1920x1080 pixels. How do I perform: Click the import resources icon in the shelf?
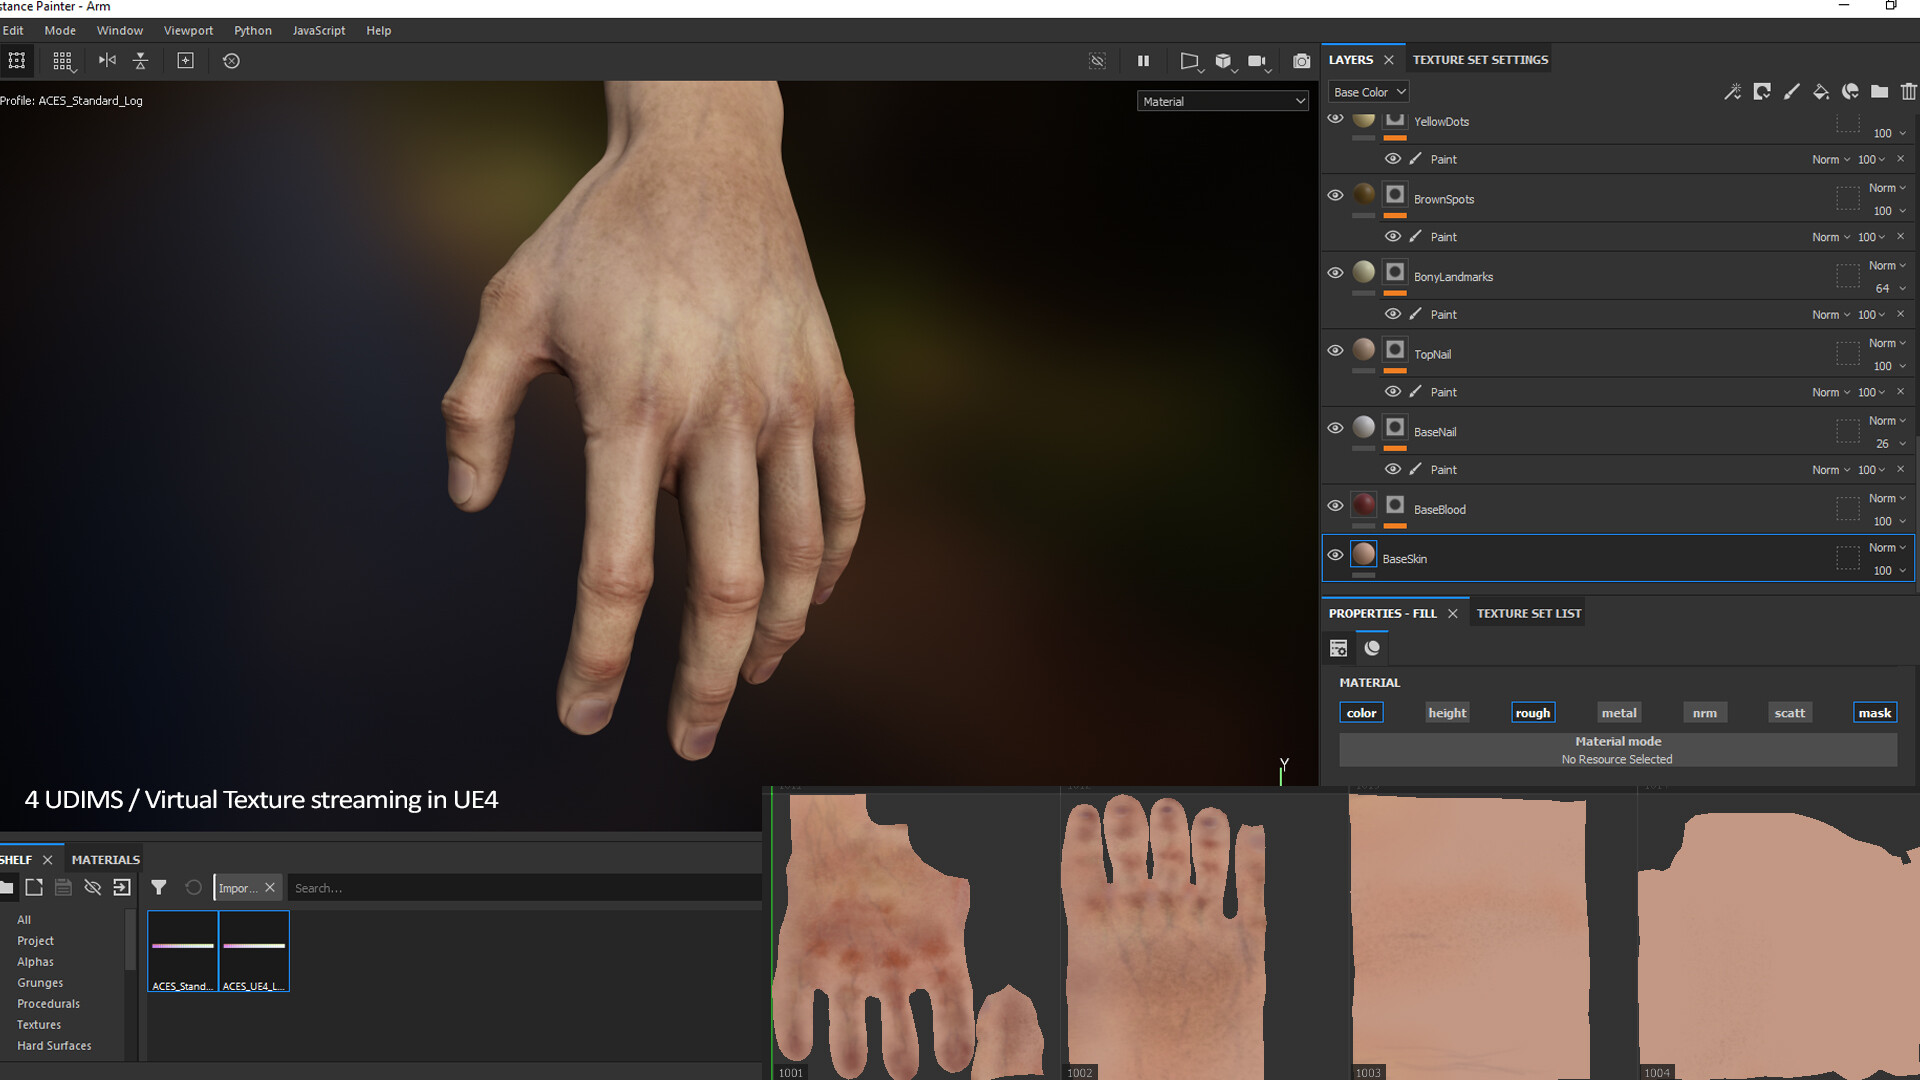pos(122,887)
